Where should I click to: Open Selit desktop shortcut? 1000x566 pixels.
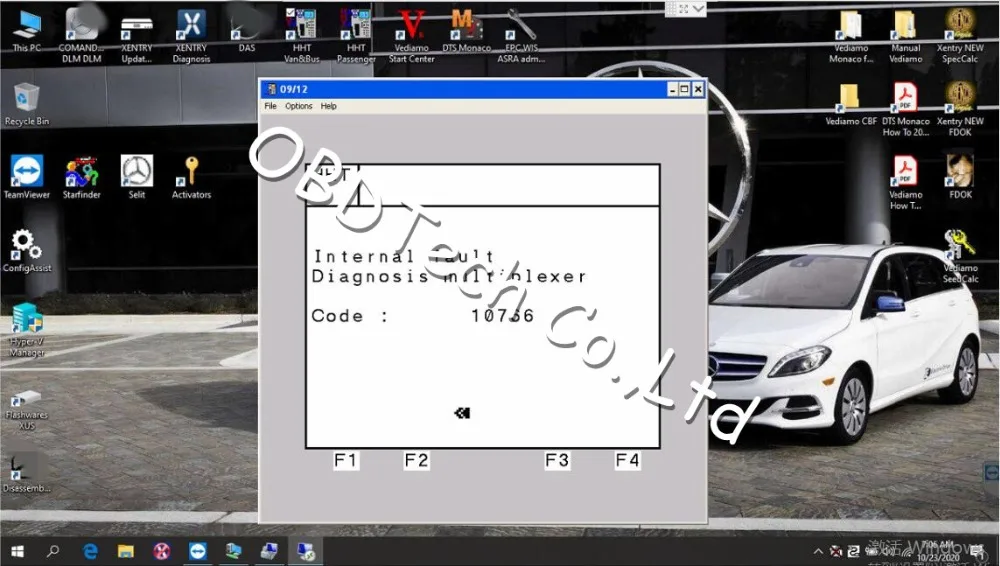[136, 177]
